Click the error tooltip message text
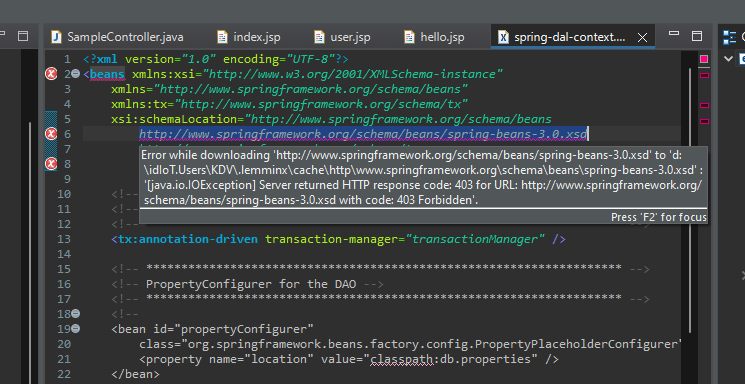The width and height of the screenshot is (745, 384). click(x=423, y=178)
